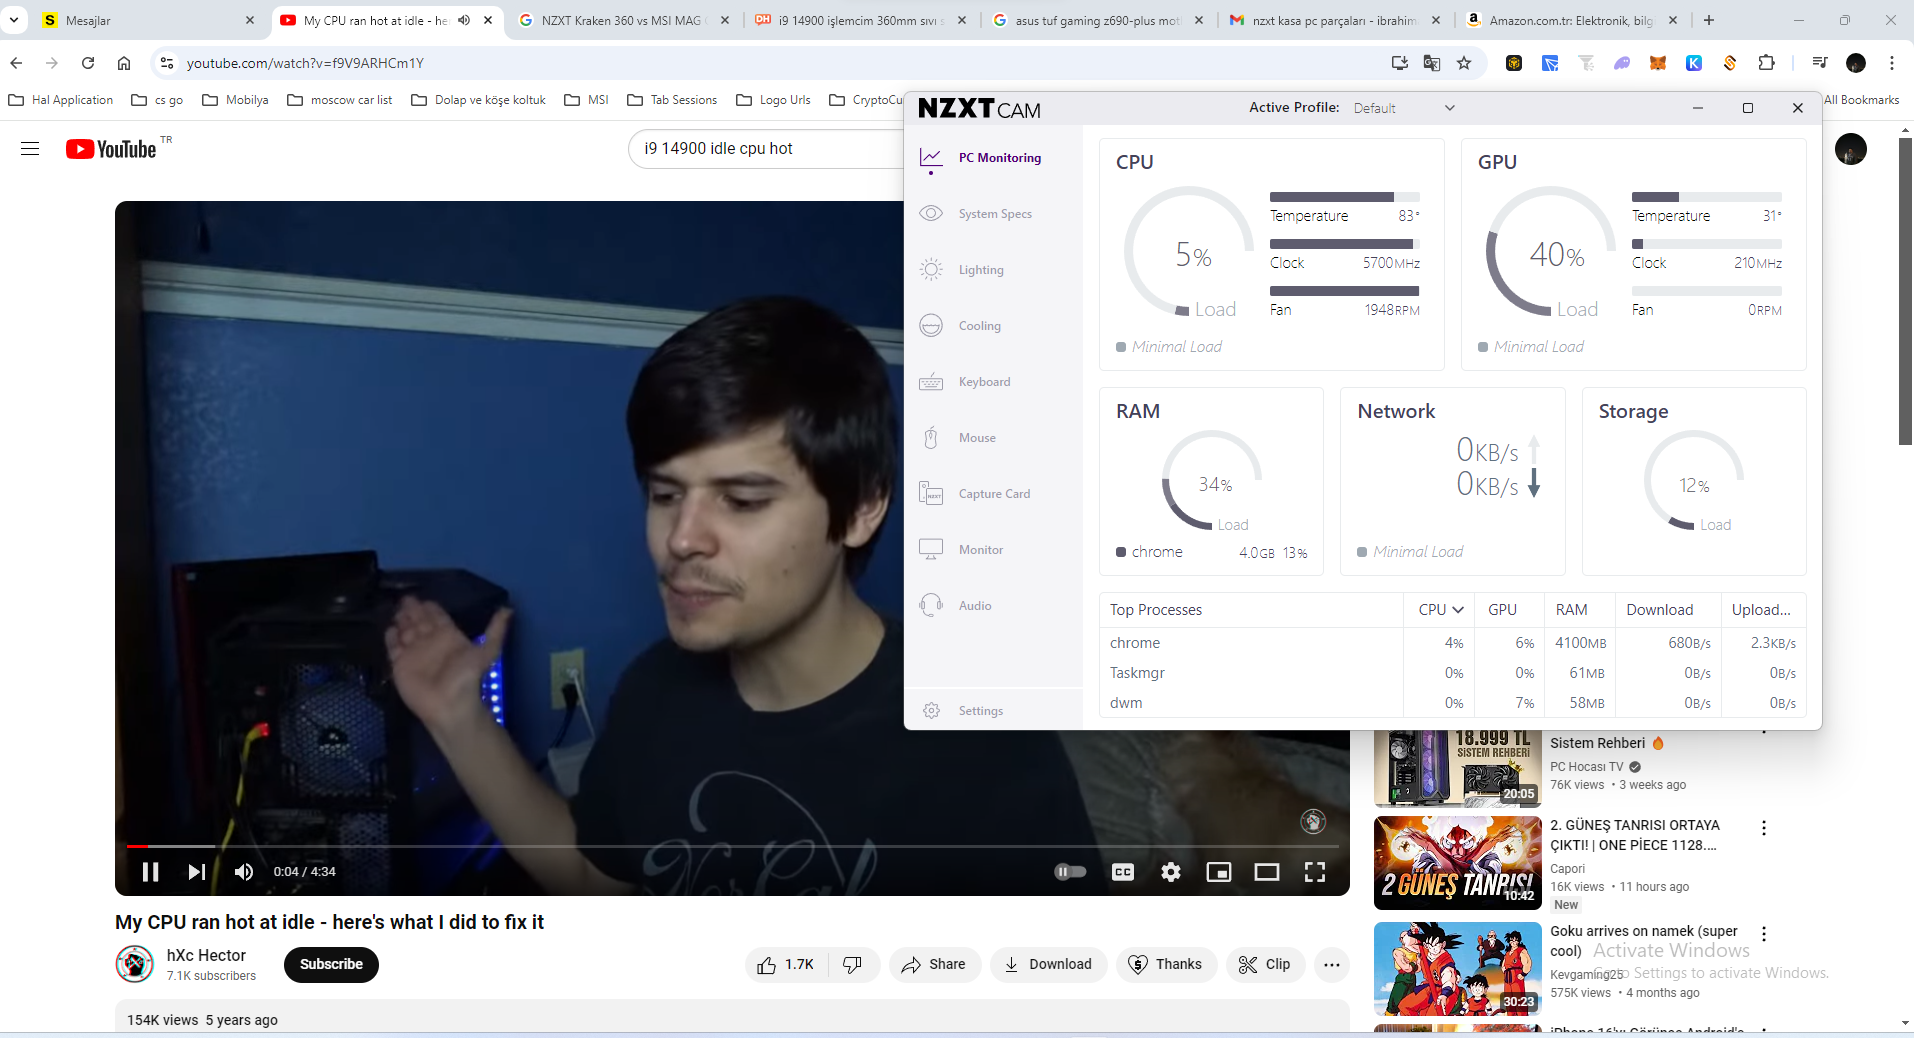
Task: Open YouTube player settings gear
Action: (1171, 872)
